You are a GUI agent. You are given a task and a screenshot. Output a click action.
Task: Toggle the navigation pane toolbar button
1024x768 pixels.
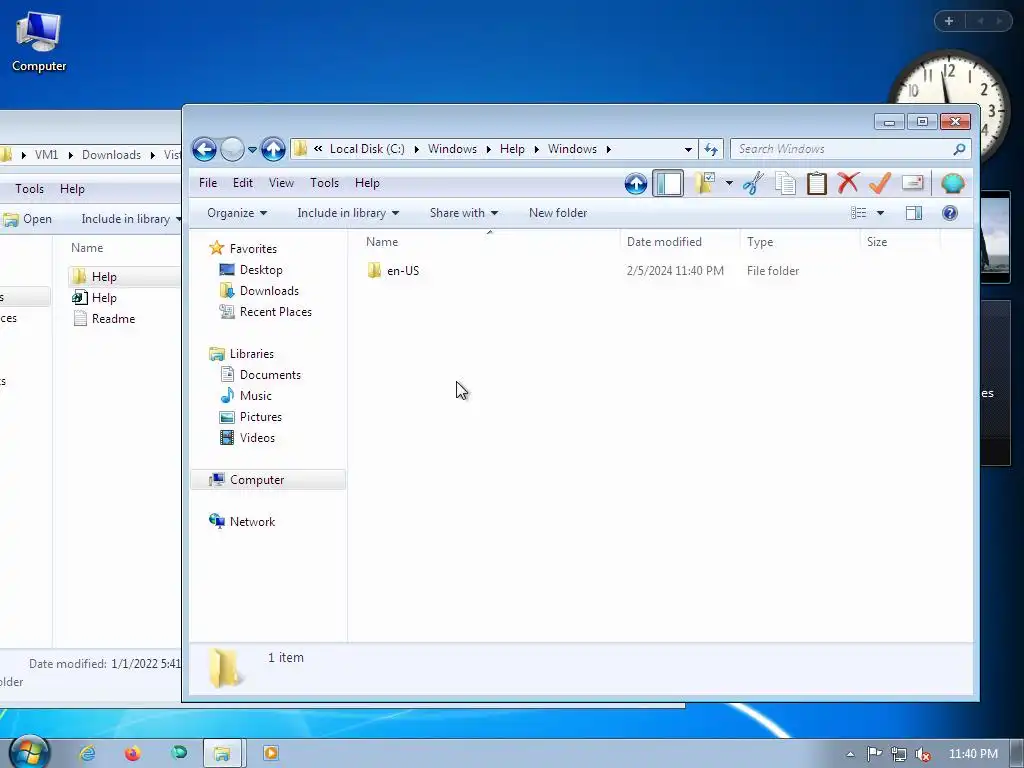click(668, 184)
